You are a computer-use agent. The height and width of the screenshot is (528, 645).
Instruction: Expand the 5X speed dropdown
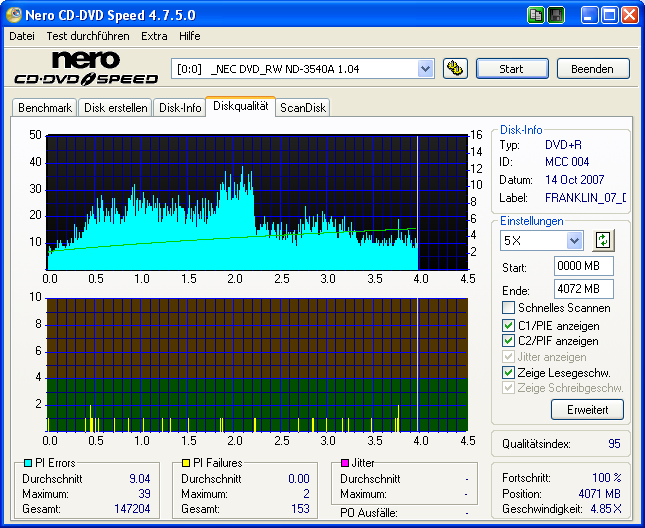(x=574, y=241)
